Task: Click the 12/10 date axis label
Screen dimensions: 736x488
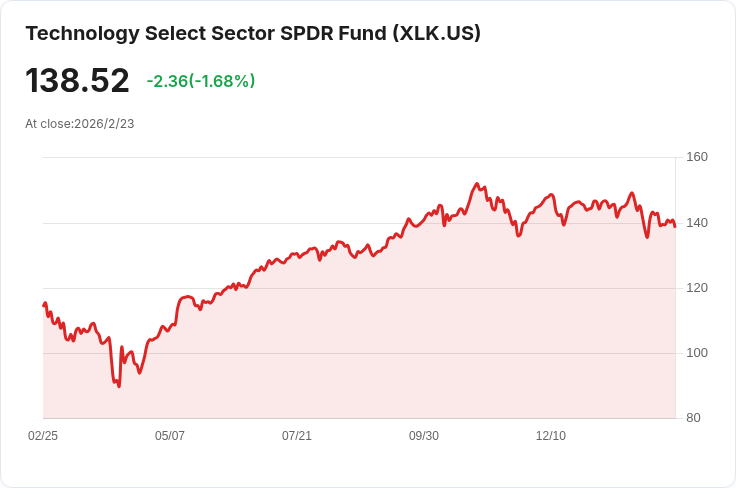Action: click(551, 436)
